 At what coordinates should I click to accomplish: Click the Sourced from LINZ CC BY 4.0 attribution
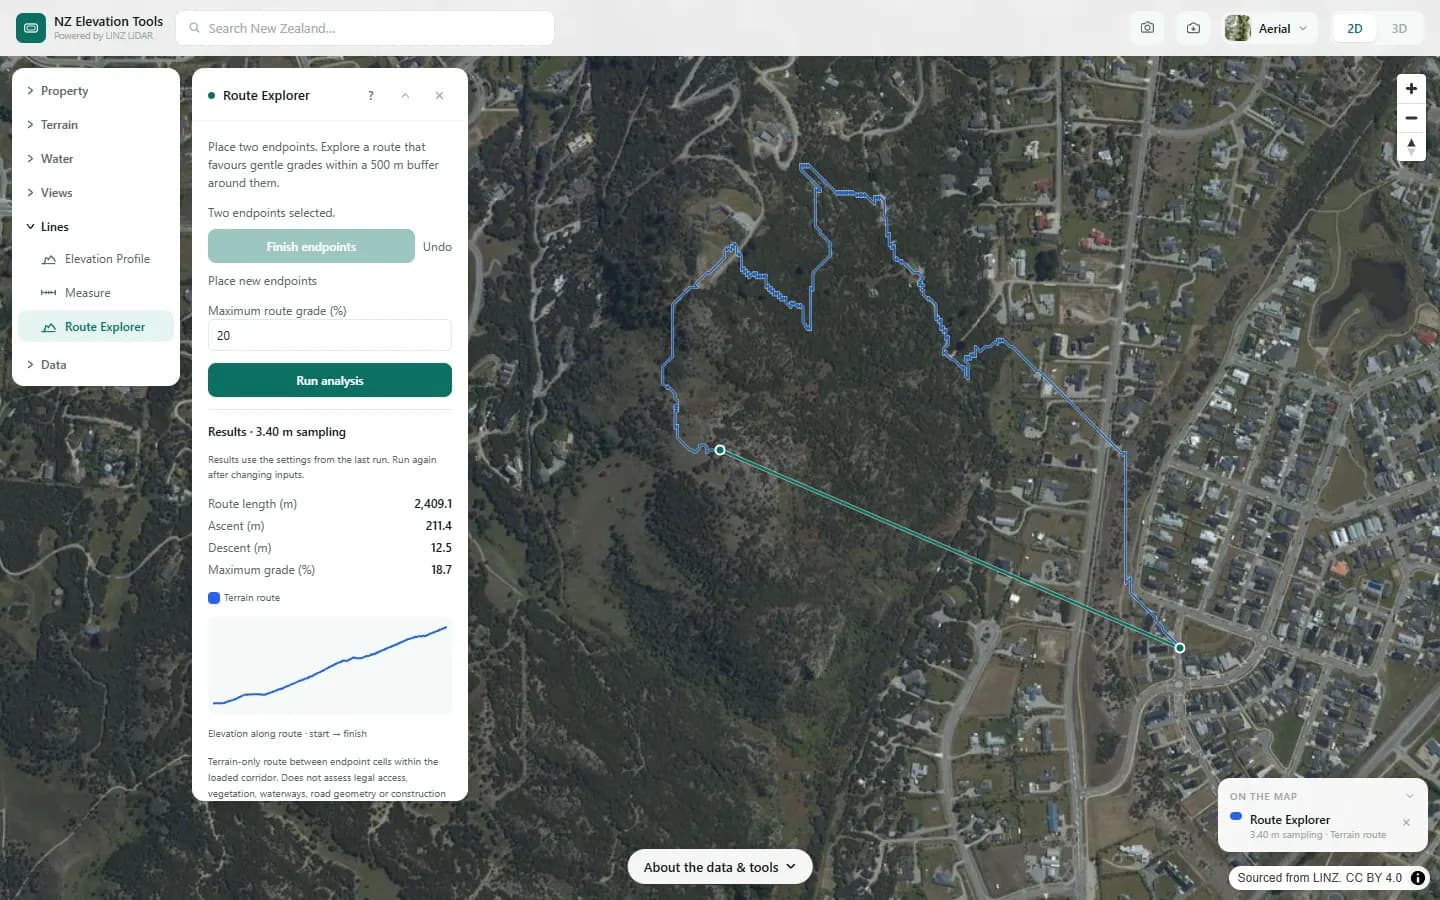[x=1319, y=878]
